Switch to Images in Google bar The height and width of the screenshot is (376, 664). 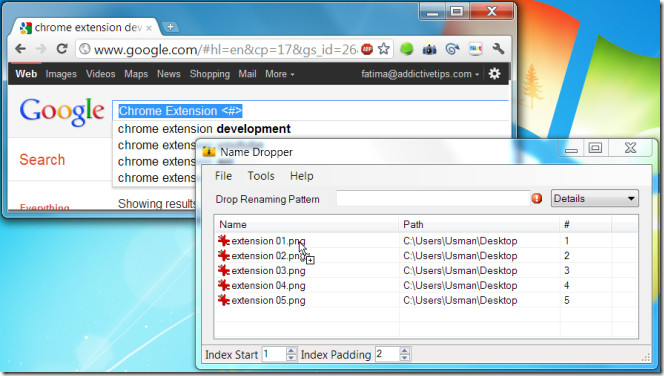click(61, 74)
